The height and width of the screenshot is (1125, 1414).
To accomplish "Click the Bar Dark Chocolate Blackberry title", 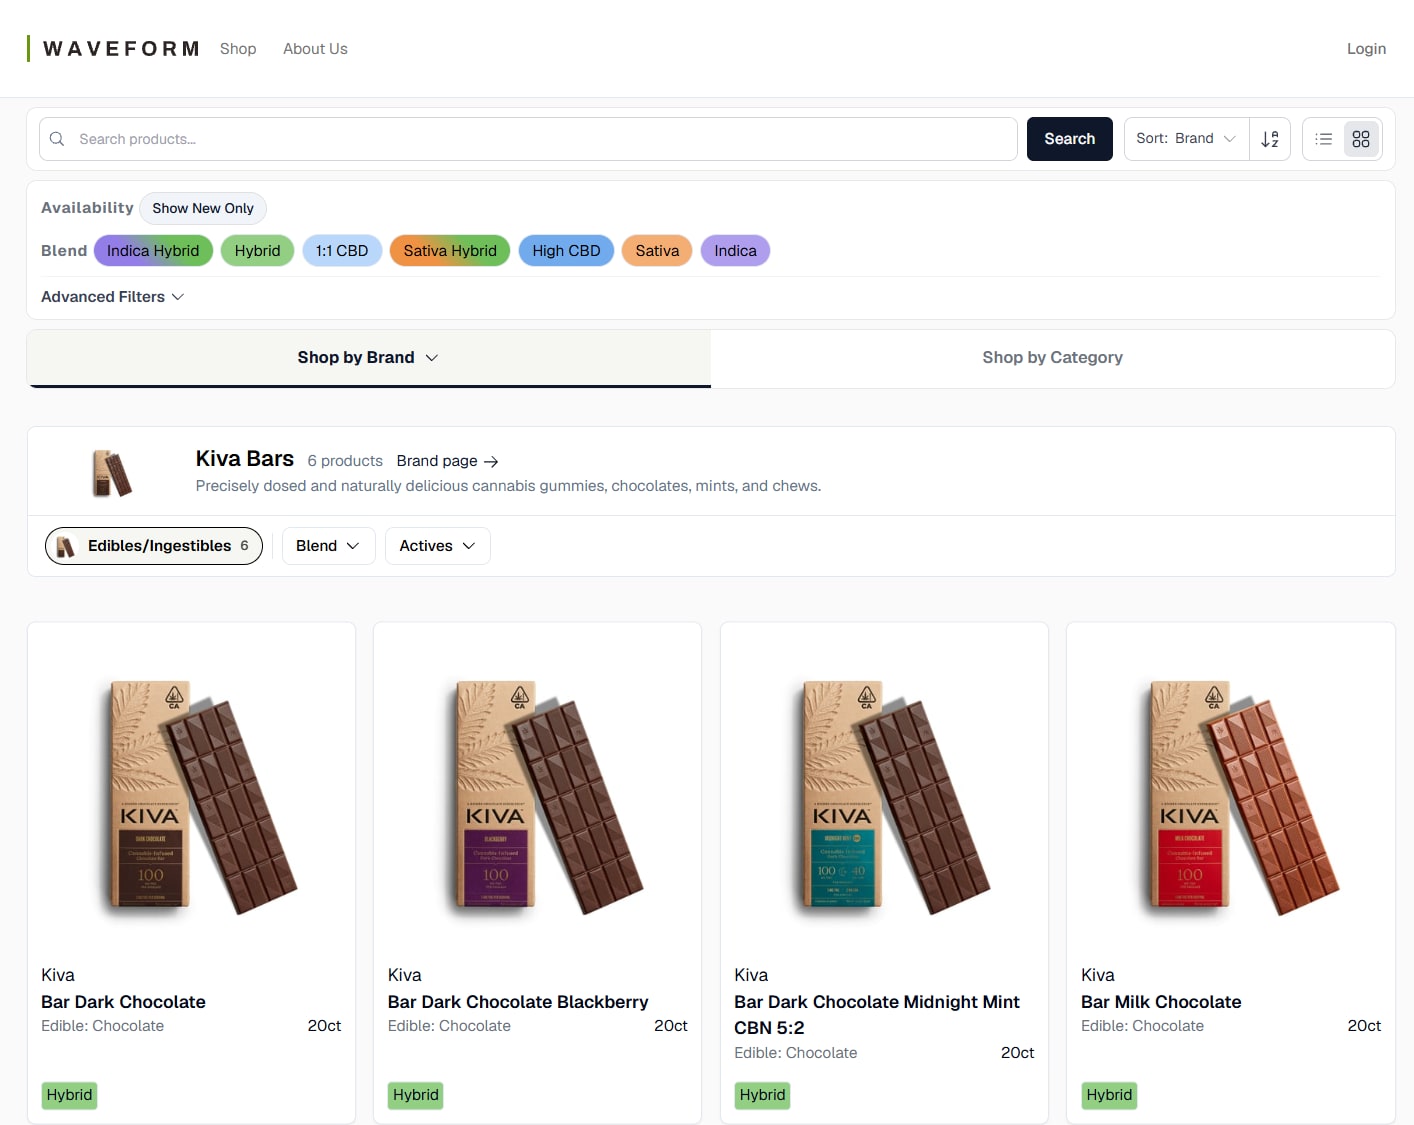I will point(518,1002).
